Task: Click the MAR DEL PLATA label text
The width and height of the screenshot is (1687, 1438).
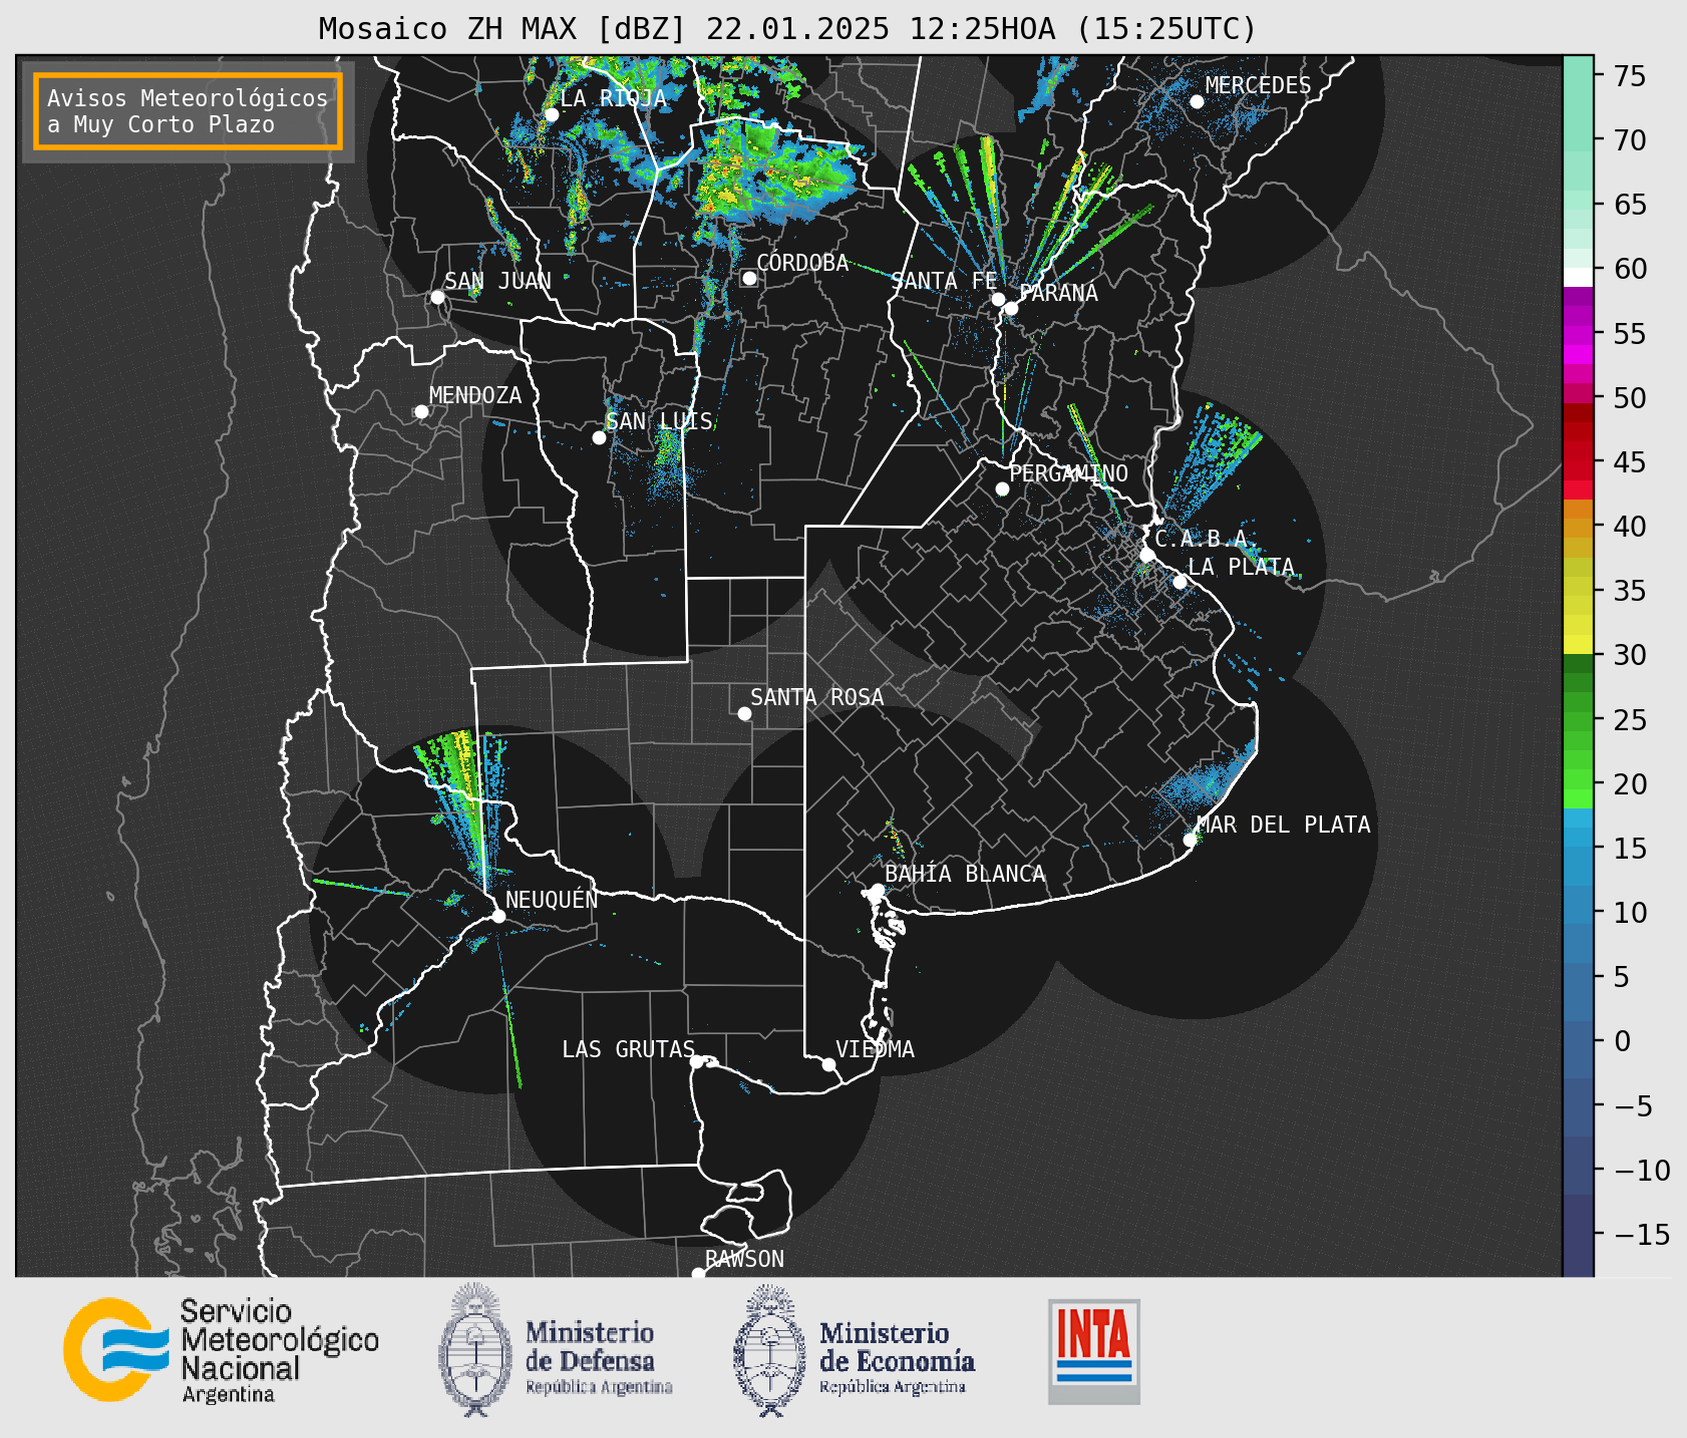Action: [1283, 825]
